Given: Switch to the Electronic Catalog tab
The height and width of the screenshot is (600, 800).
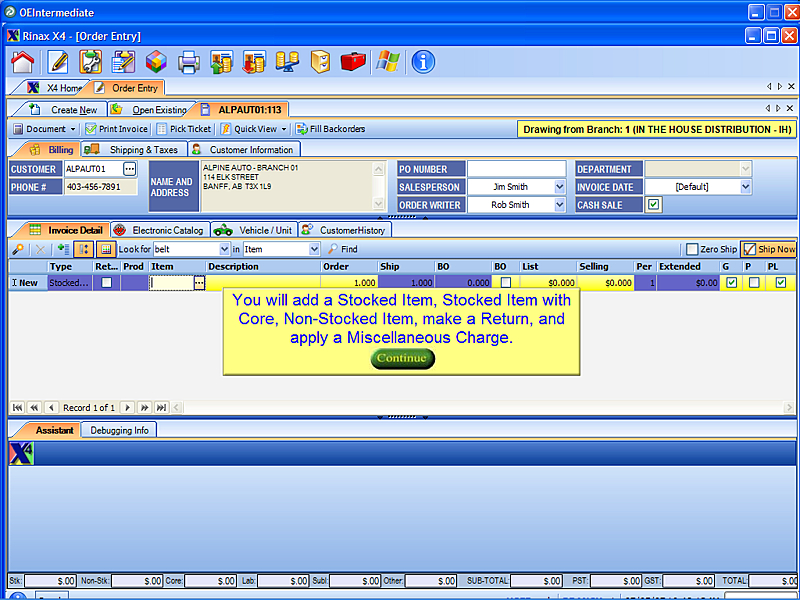Looking at the screenshot, I should [160, 230].
